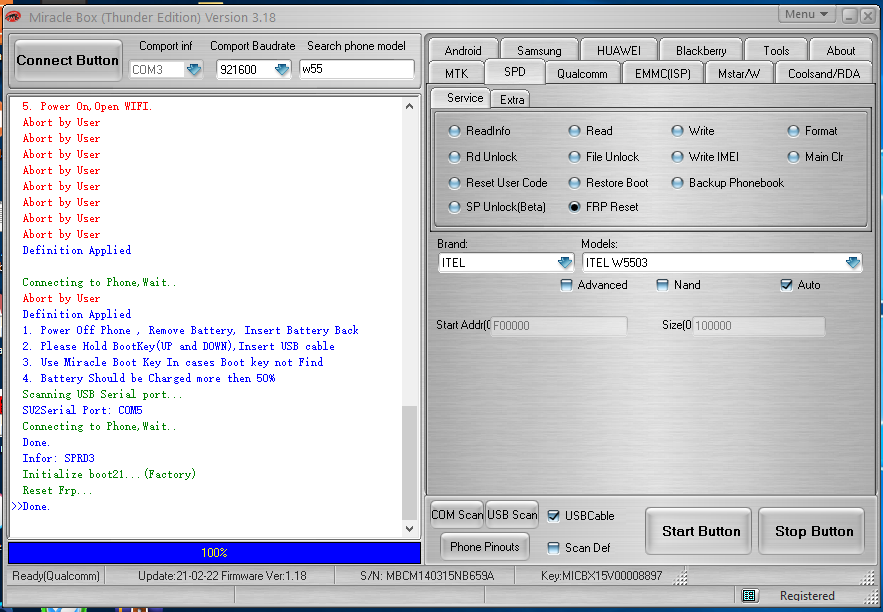Open the Tools tab

click(776, 51)
